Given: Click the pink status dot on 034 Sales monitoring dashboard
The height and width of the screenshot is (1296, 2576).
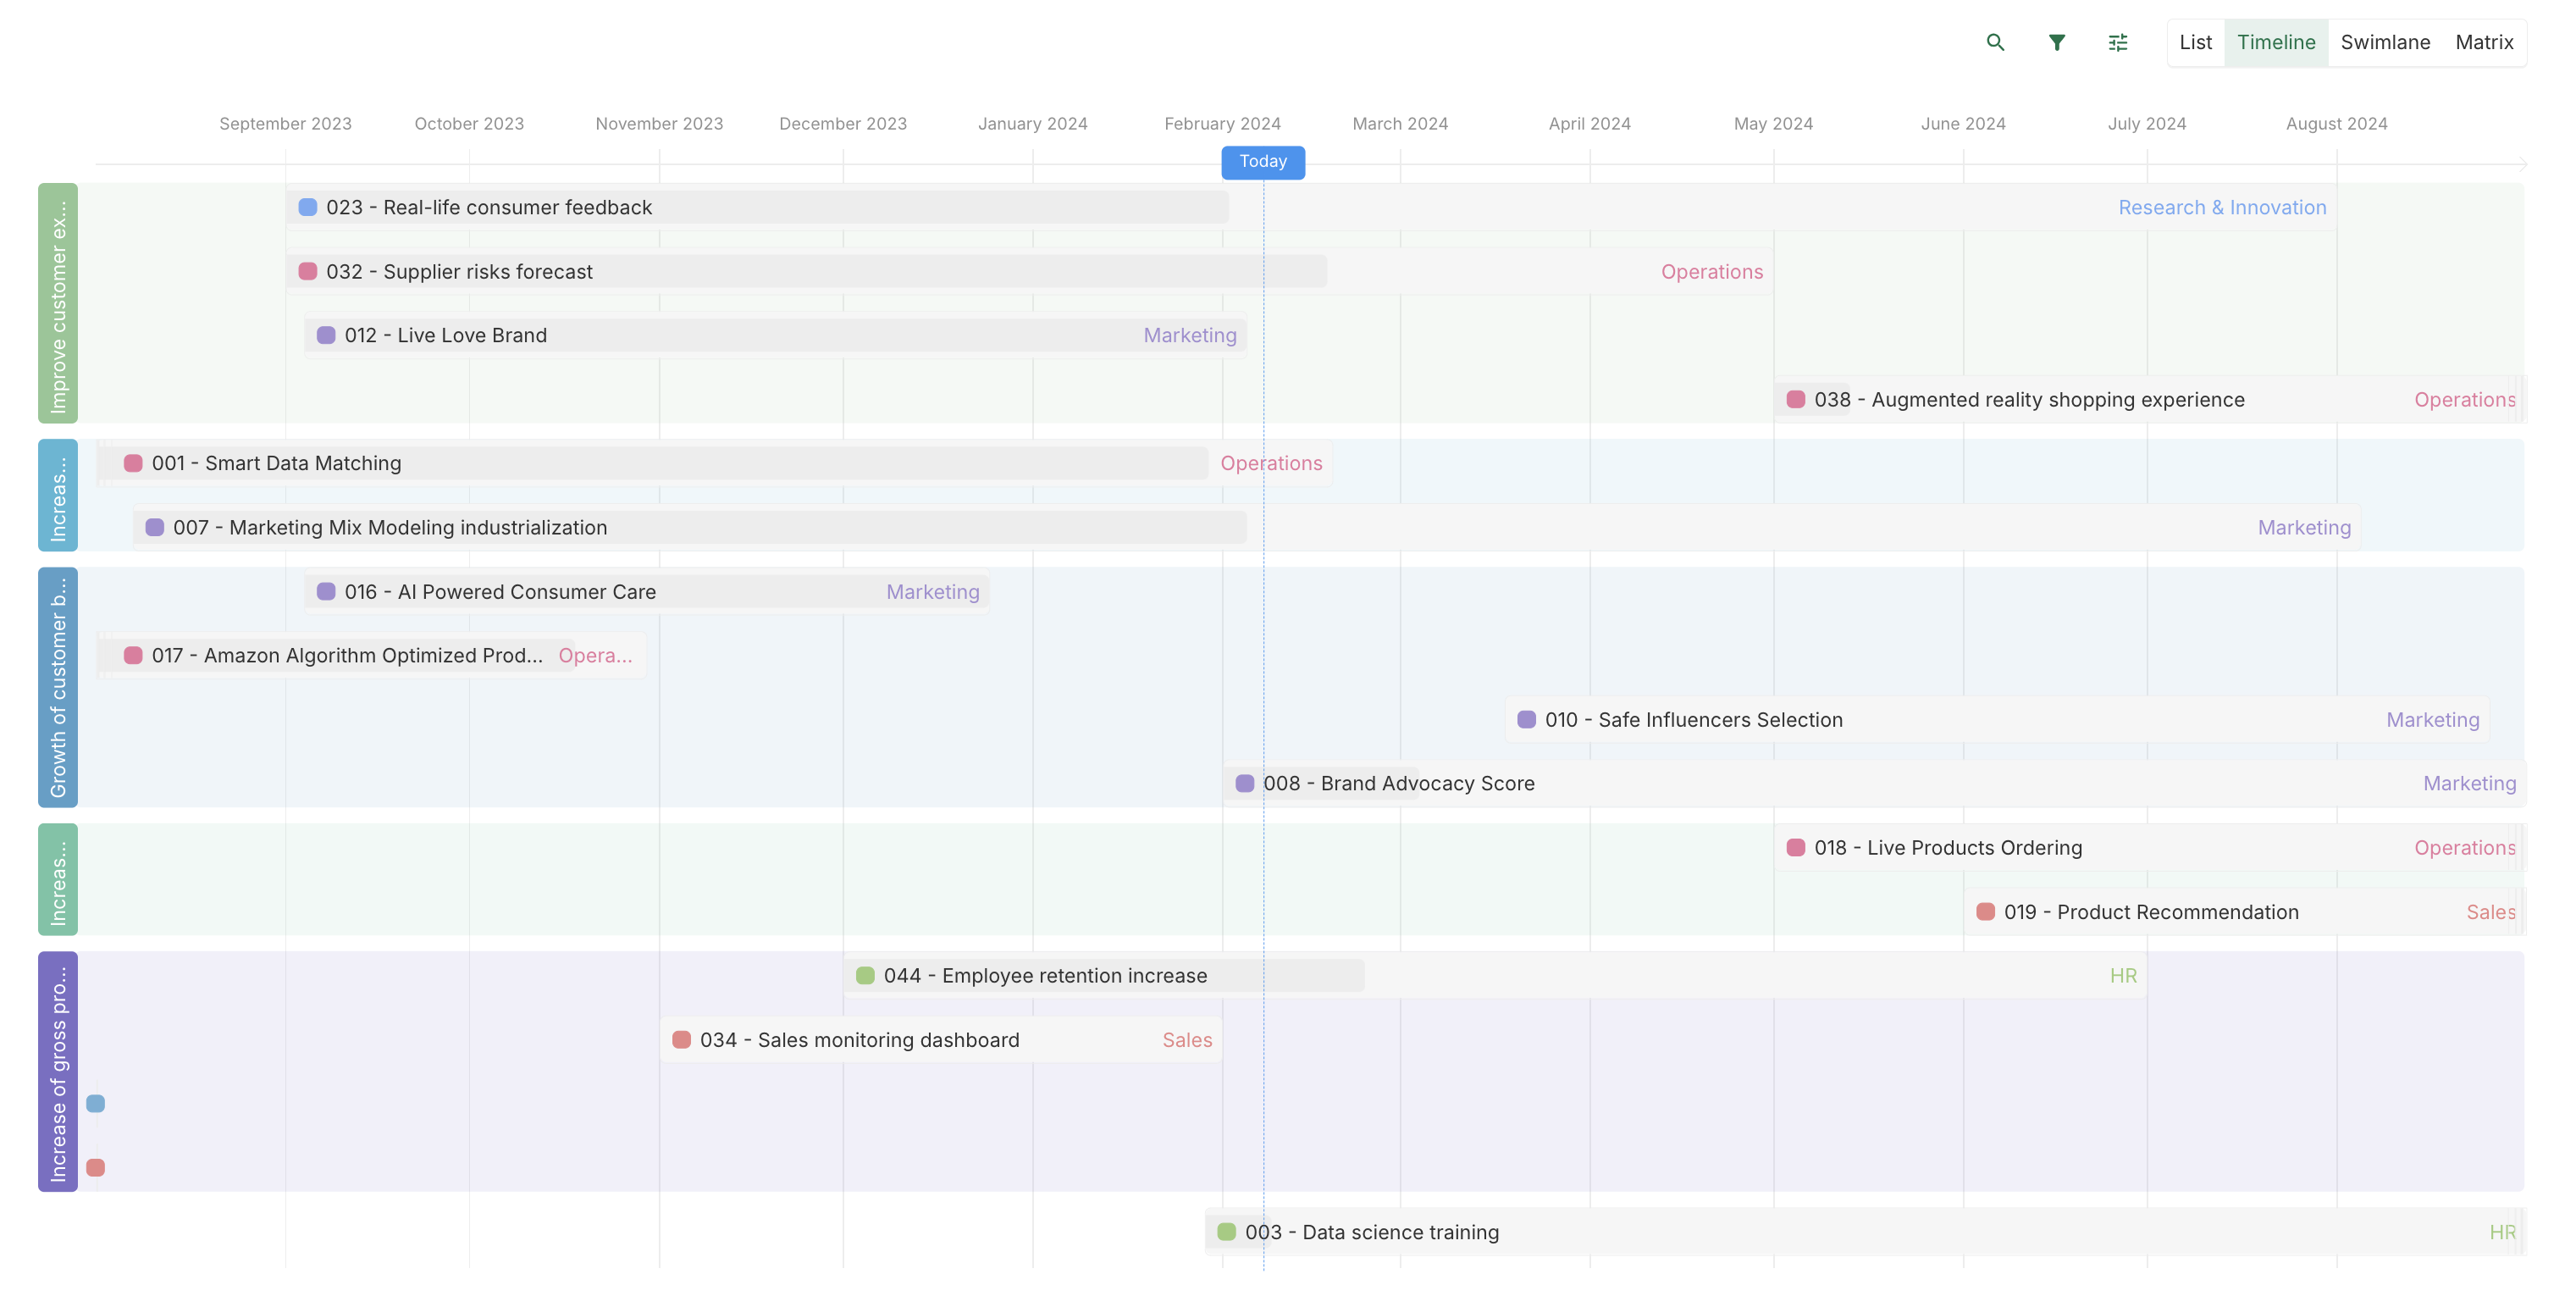Looking at the screenshot, I should pyautogui.click(x=683, y=1040).
